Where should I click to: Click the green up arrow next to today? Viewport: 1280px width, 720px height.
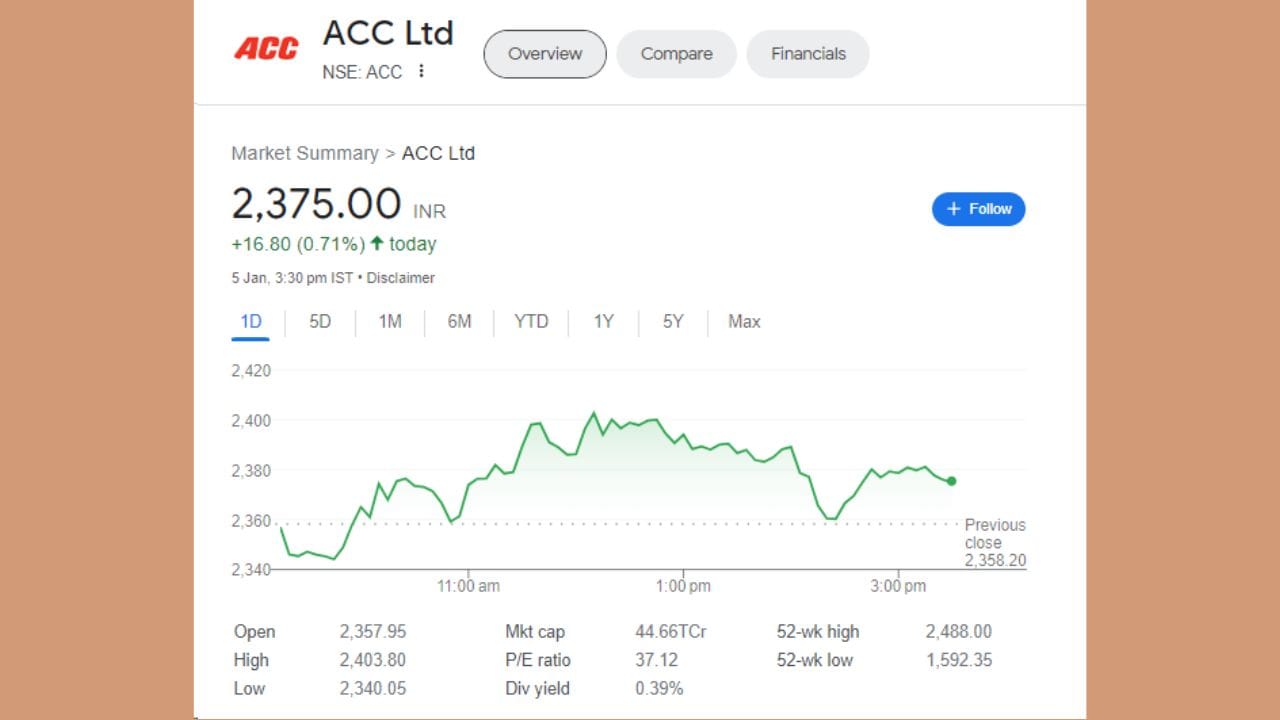377,243
